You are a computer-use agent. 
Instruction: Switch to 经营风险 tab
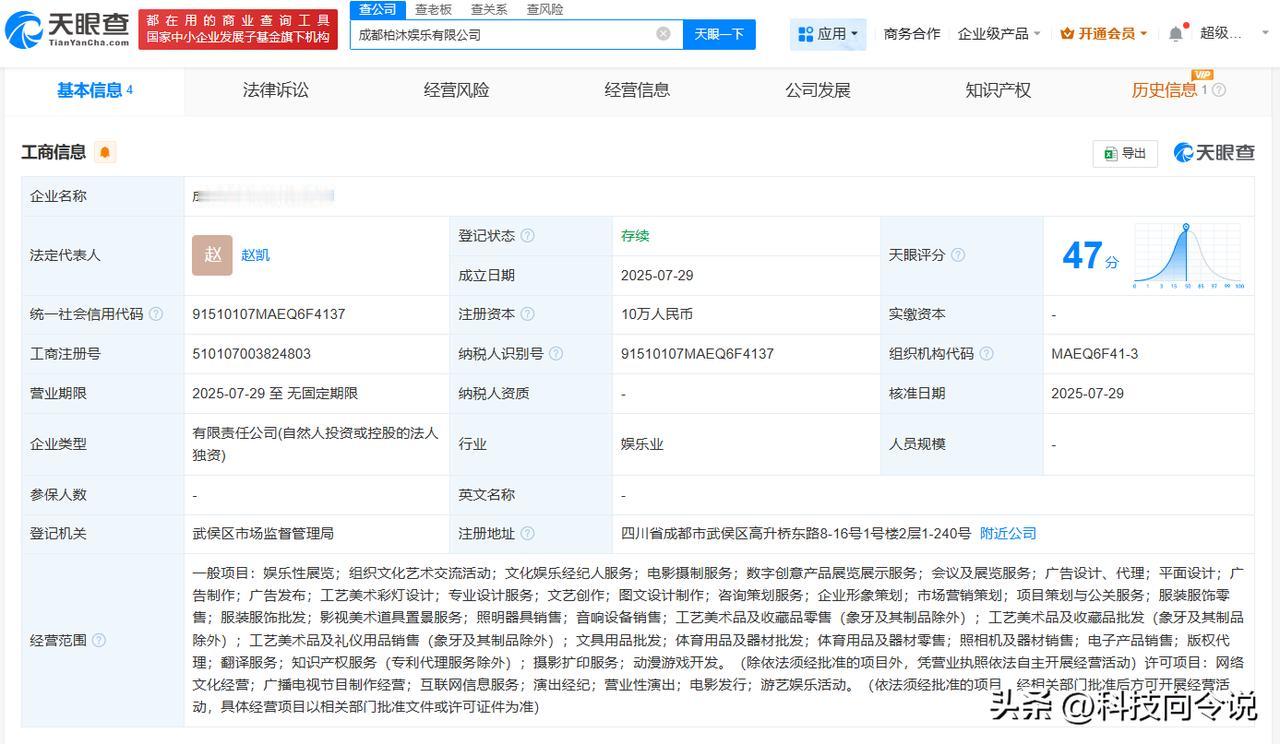pos(456,90)
